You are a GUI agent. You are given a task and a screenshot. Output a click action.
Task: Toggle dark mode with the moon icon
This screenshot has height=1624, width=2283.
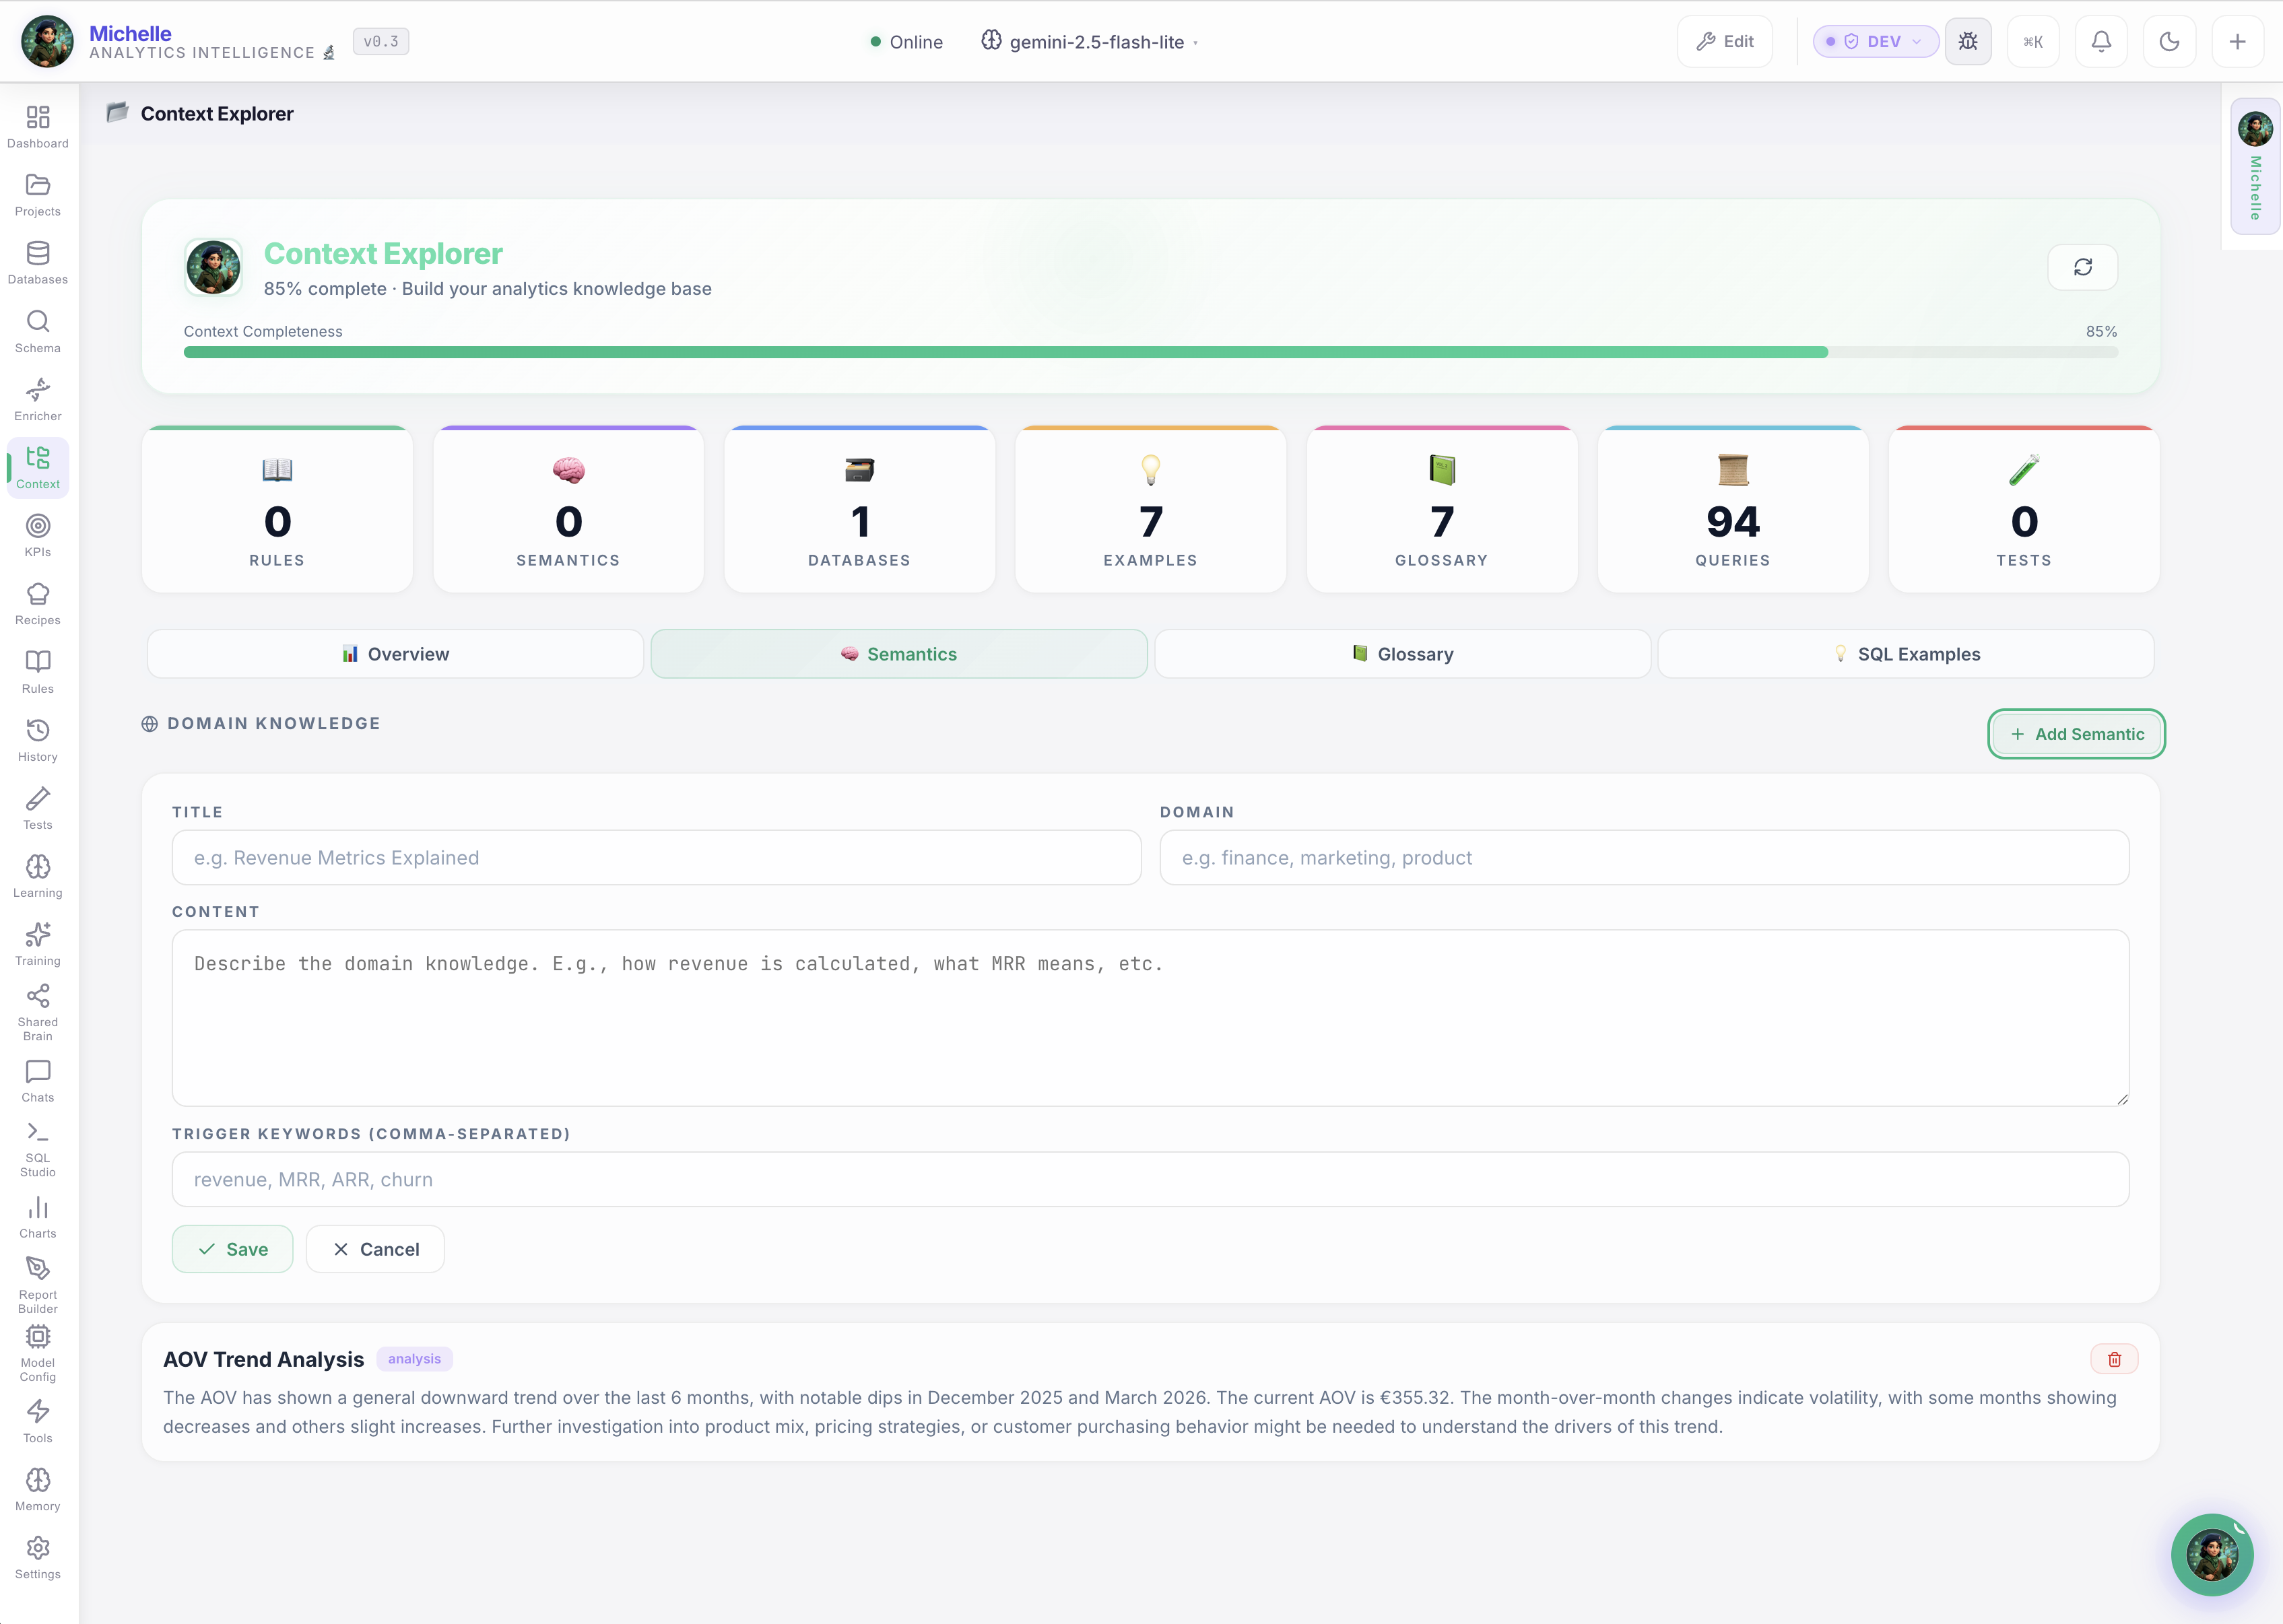(2169, 41)
